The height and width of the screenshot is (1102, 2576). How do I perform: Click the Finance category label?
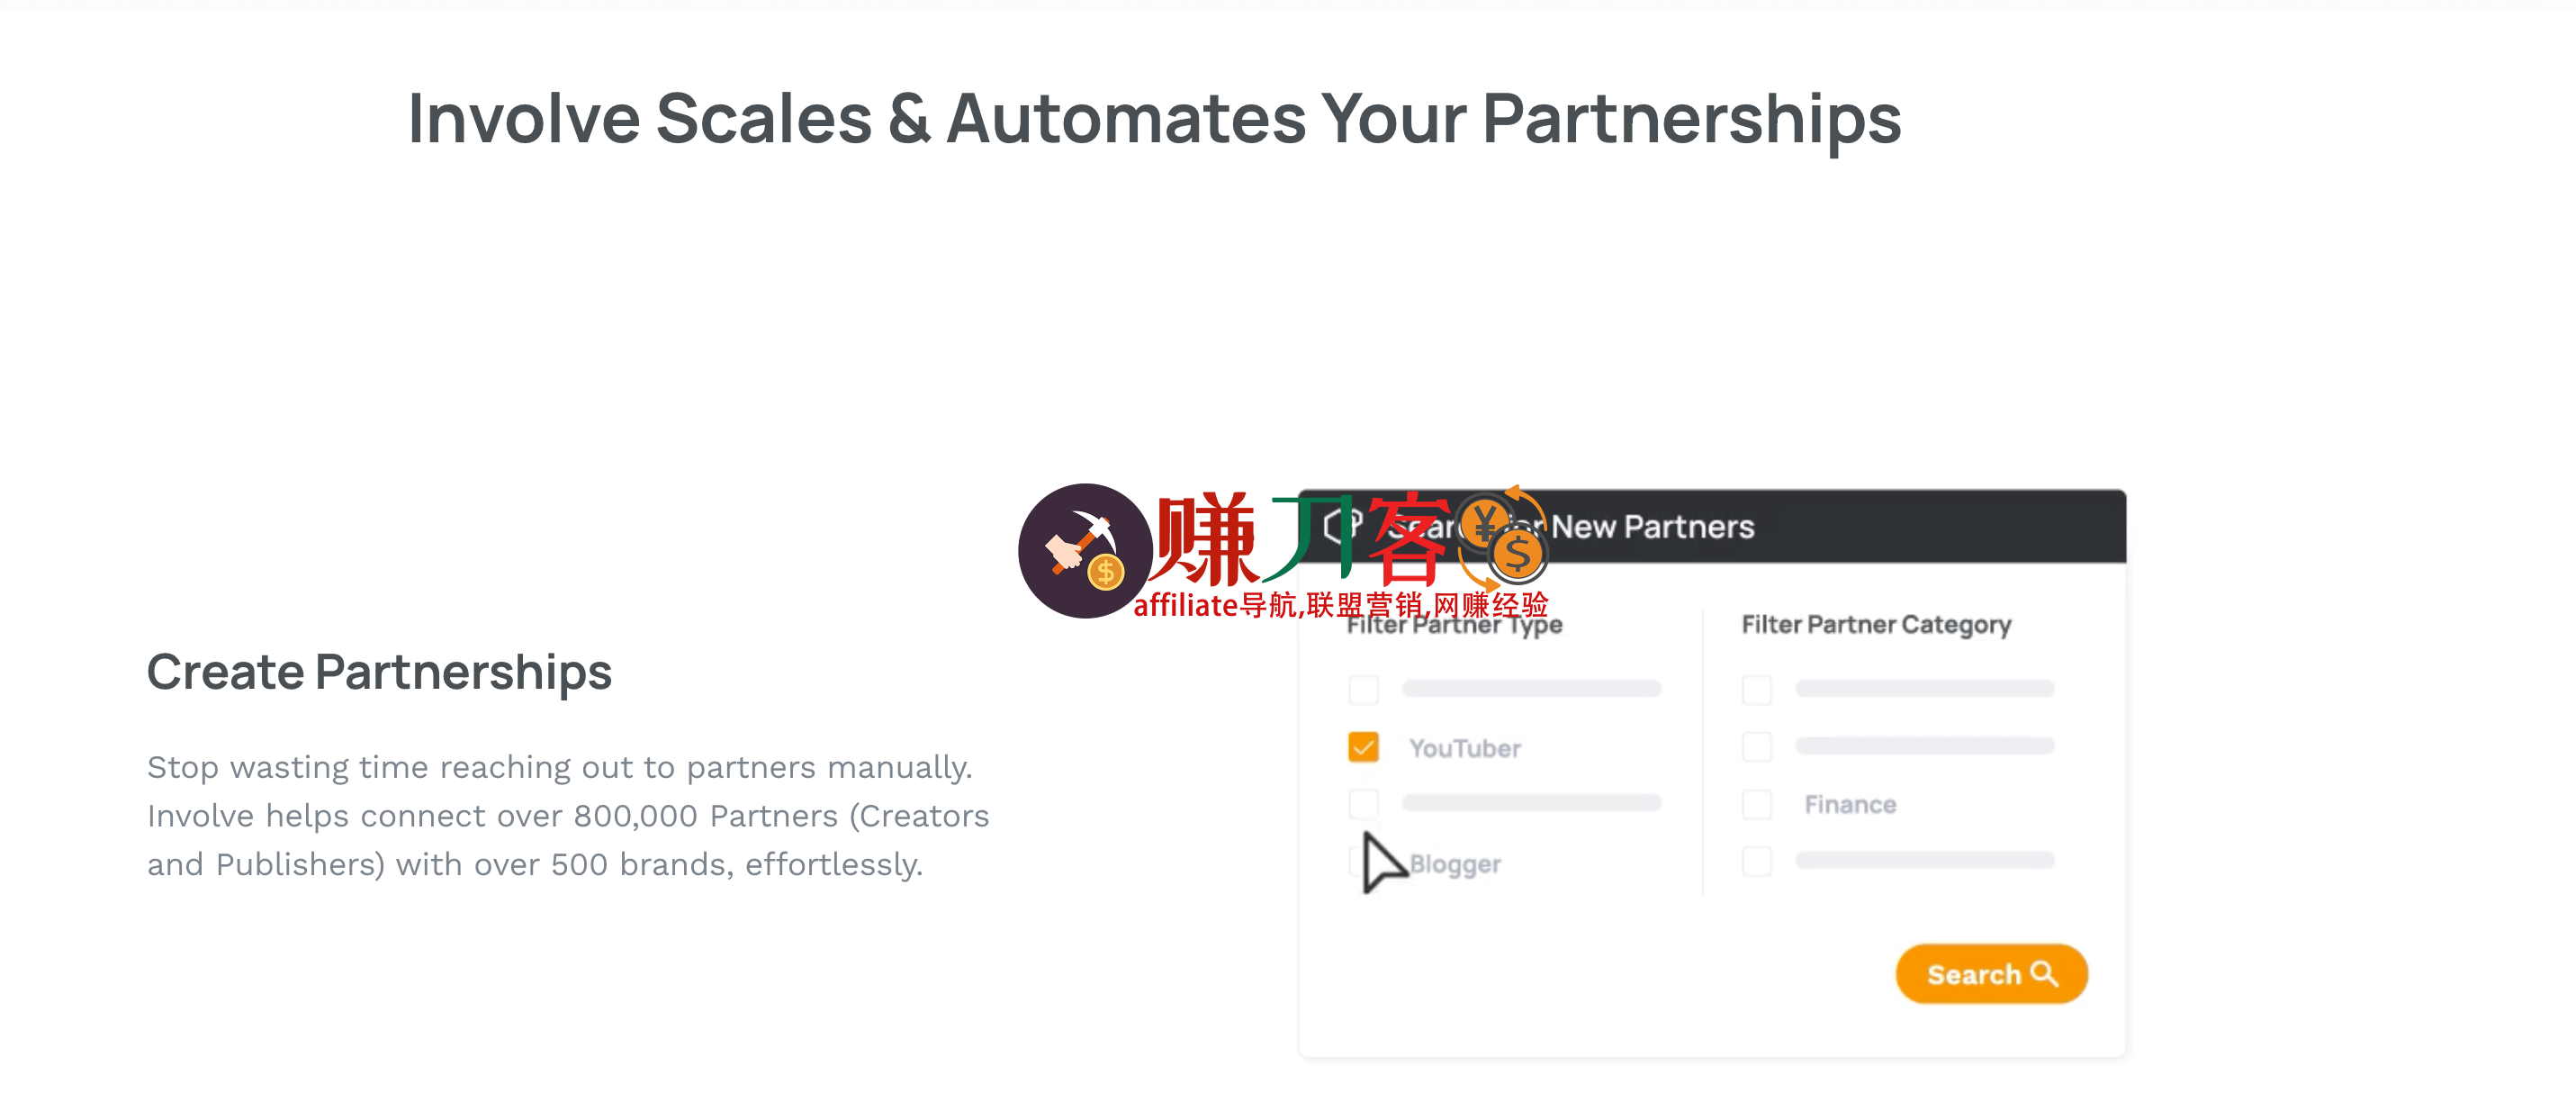1850,805
